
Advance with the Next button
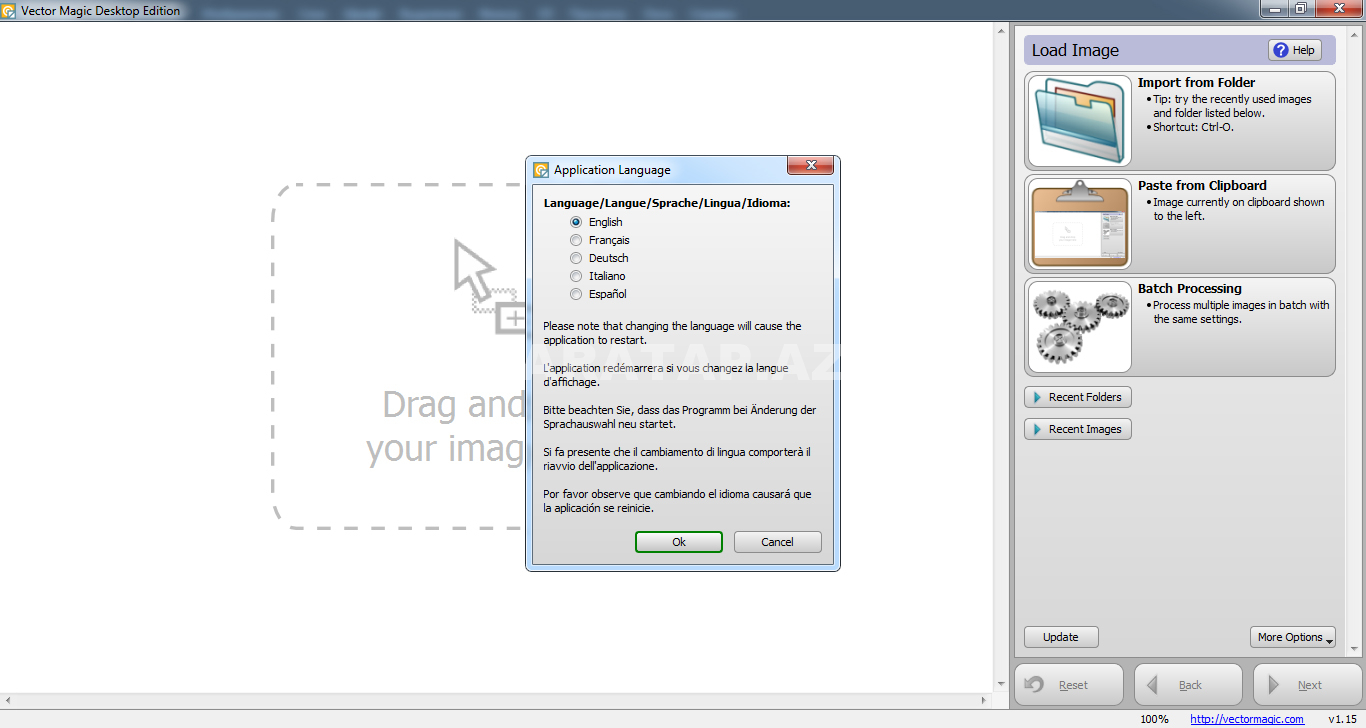pos(1307,685)
